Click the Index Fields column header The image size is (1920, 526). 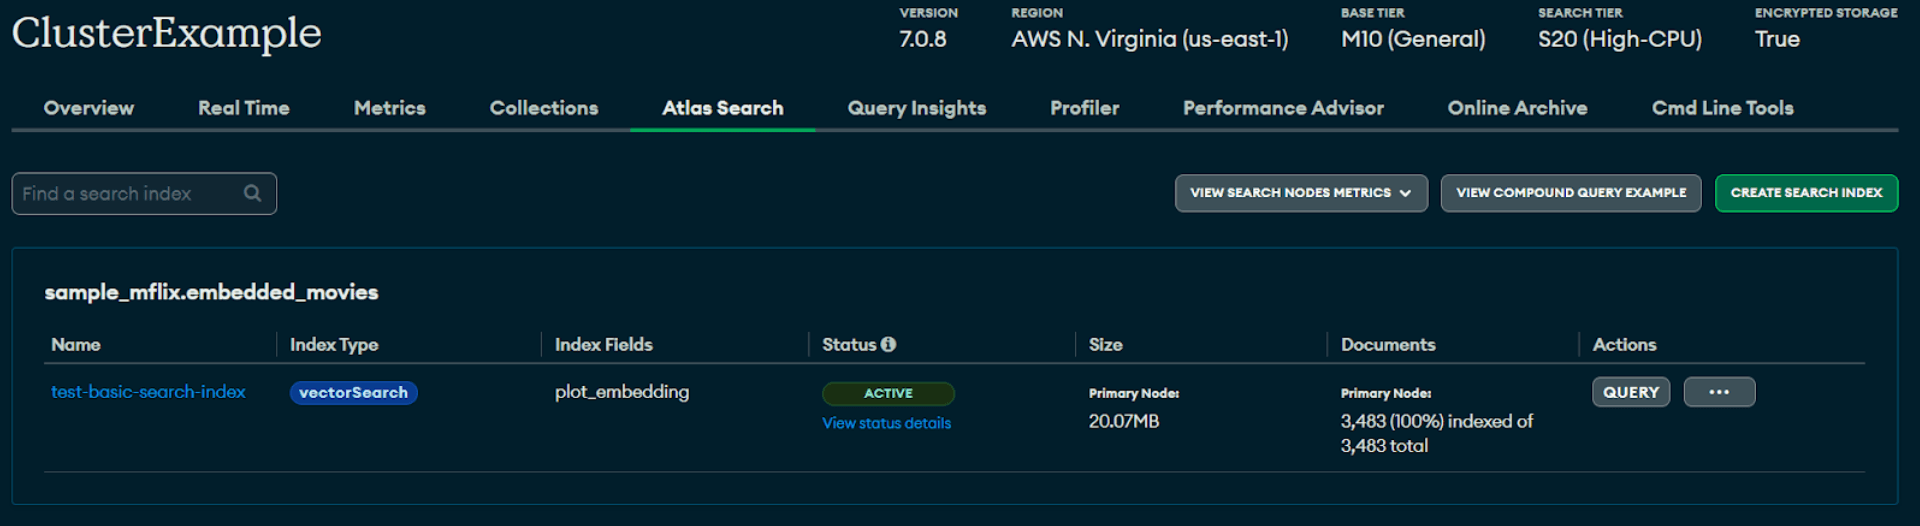[x=604, y=344]
